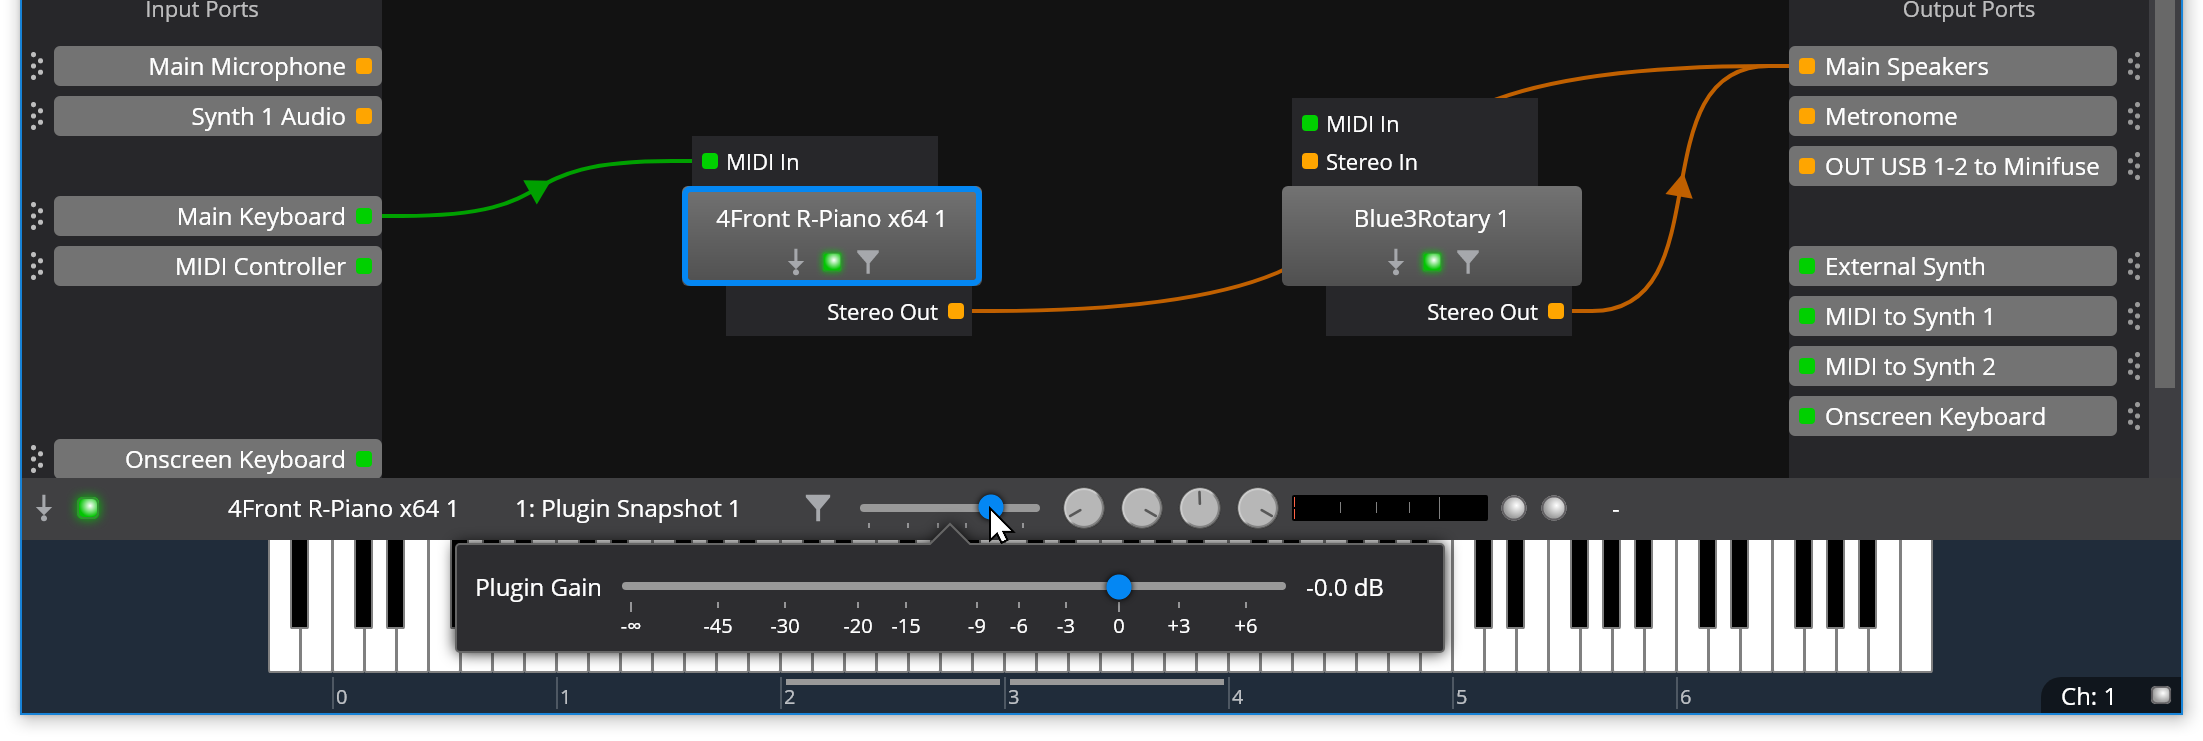This screenshot has width=2203, height=741.
Task: Click small gain slider thumb in plugin strip
Action: point(990,506)
